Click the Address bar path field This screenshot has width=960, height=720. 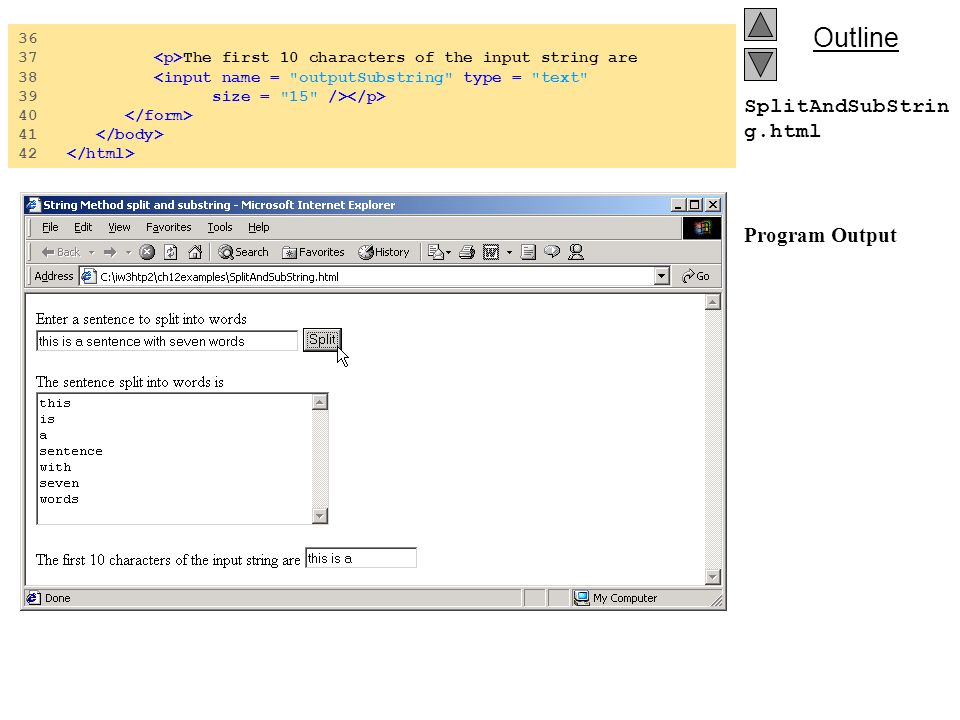click(373, 277)
